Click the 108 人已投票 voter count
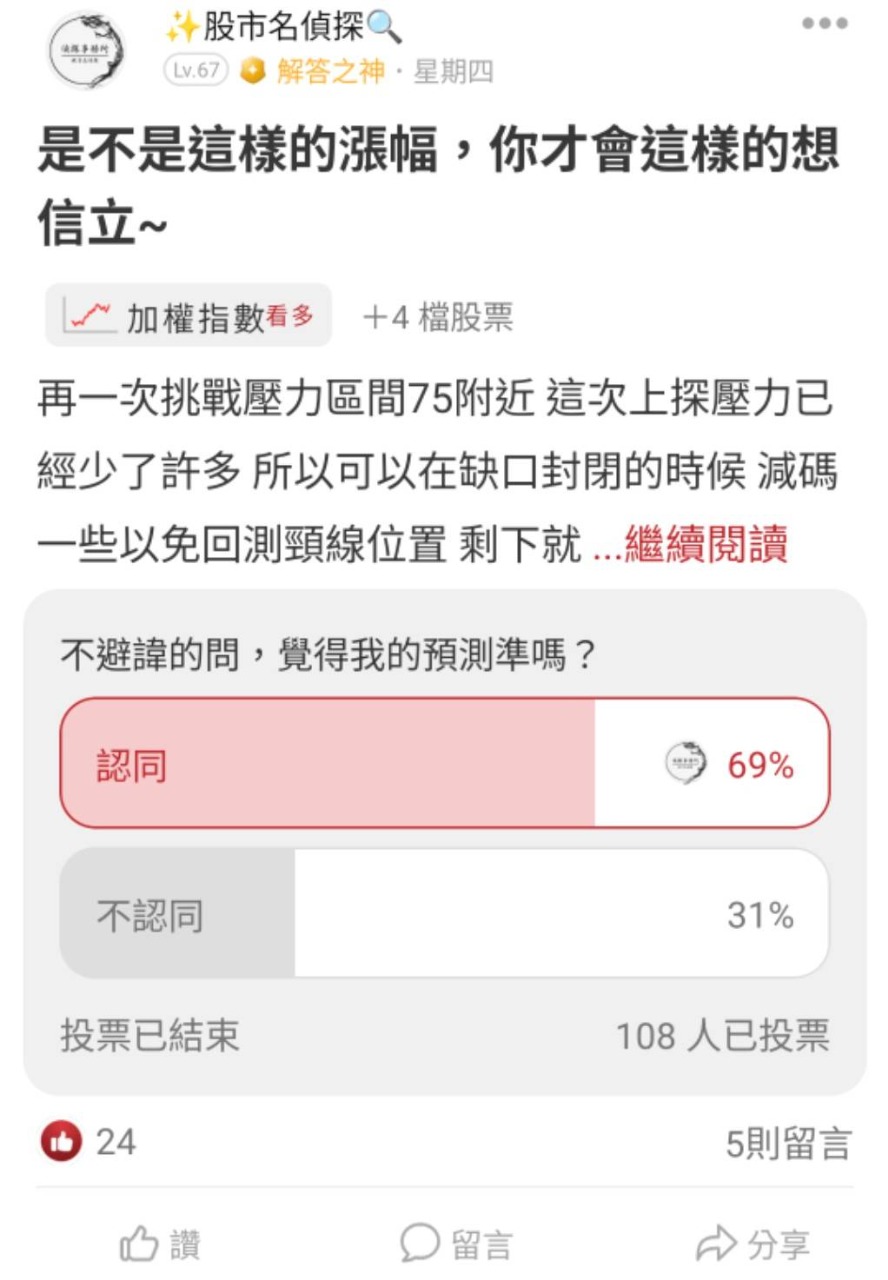 point(722,1037)
